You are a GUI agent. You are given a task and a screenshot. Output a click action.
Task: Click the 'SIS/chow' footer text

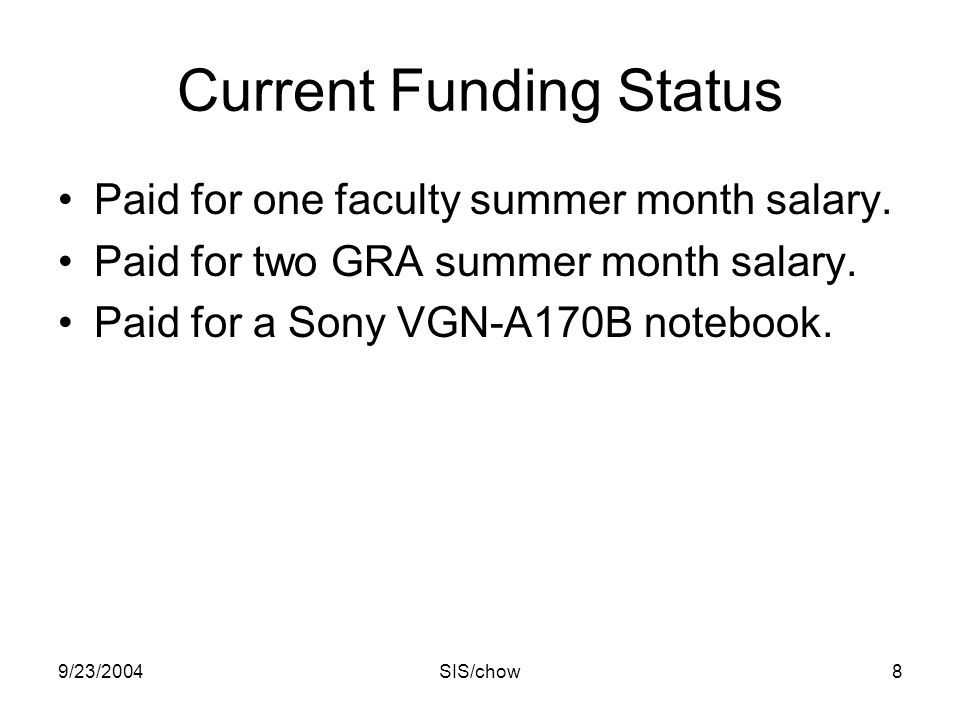pyautogui.click(x=479, y=672)
